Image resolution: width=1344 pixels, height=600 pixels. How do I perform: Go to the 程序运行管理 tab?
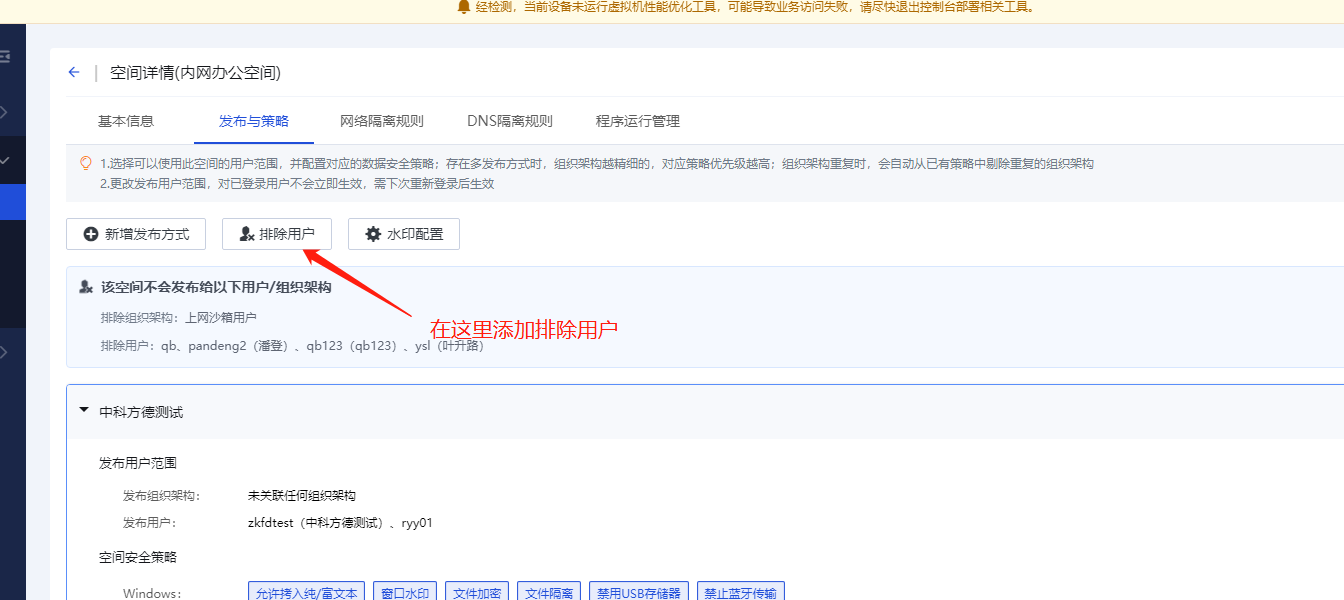coord(637,121)
